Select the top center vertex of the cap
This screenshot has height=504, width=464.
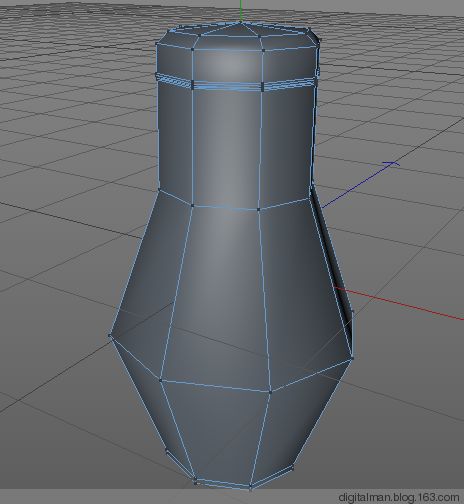[x=241, y=23]
